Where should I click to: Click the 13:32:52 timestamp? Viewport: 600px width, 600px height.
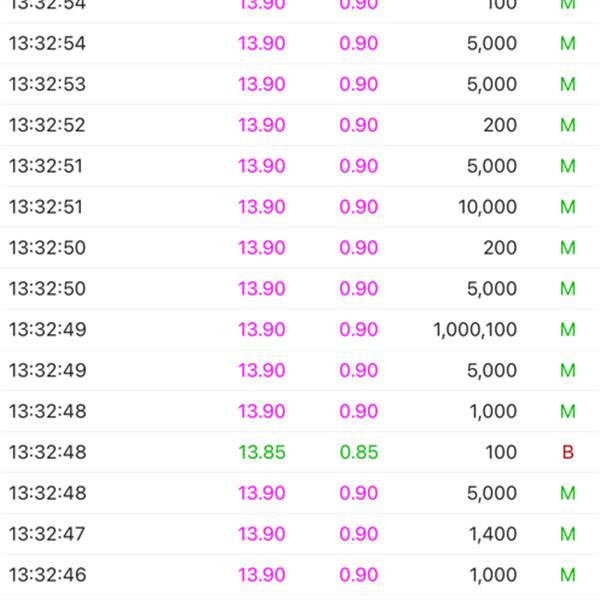click(47, 125)
